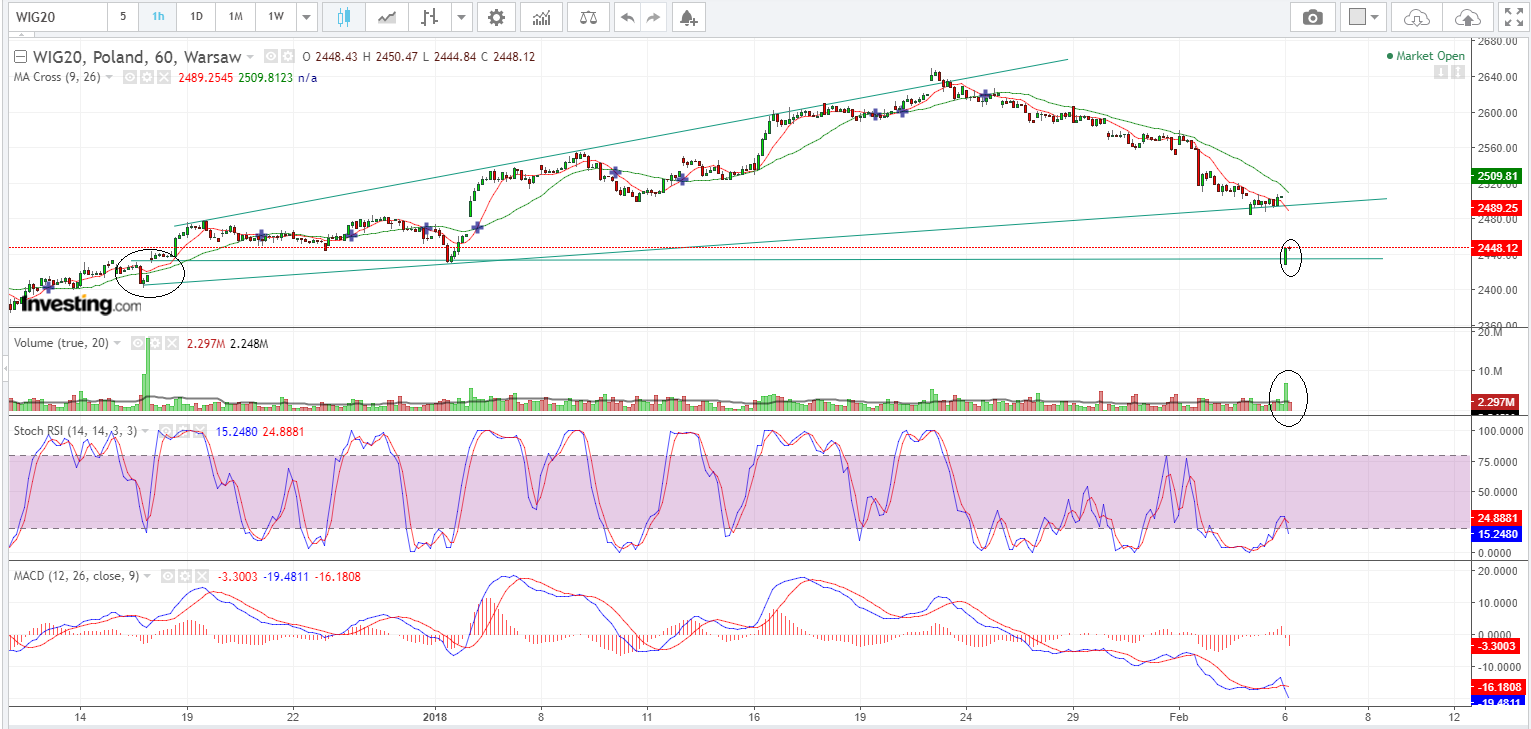1531x729 pixels.
Task: Open the indicators menu
Action: pos(541,17)
